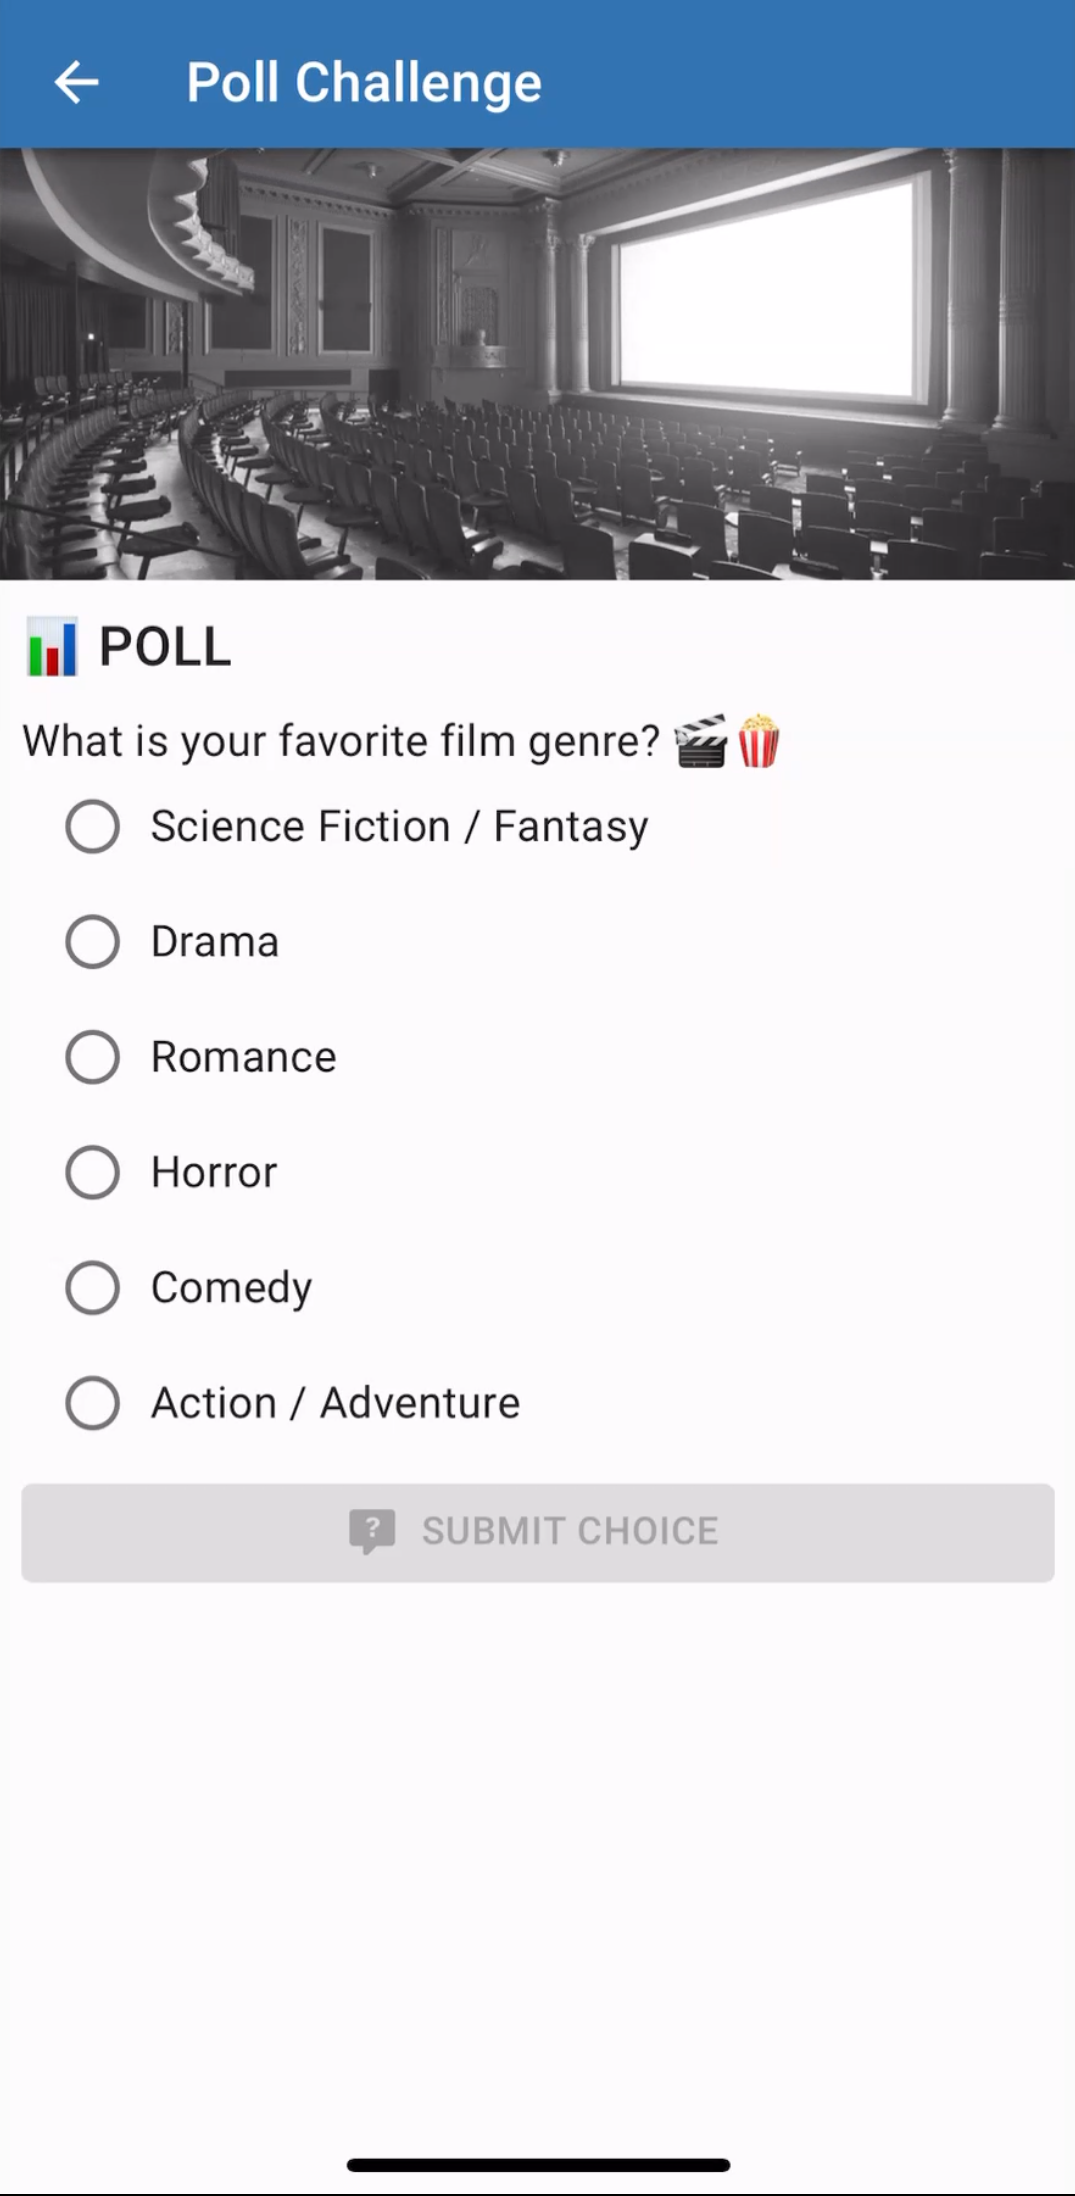
Task: Tap the cinema theater banner image
Action: tap(537, 364)
